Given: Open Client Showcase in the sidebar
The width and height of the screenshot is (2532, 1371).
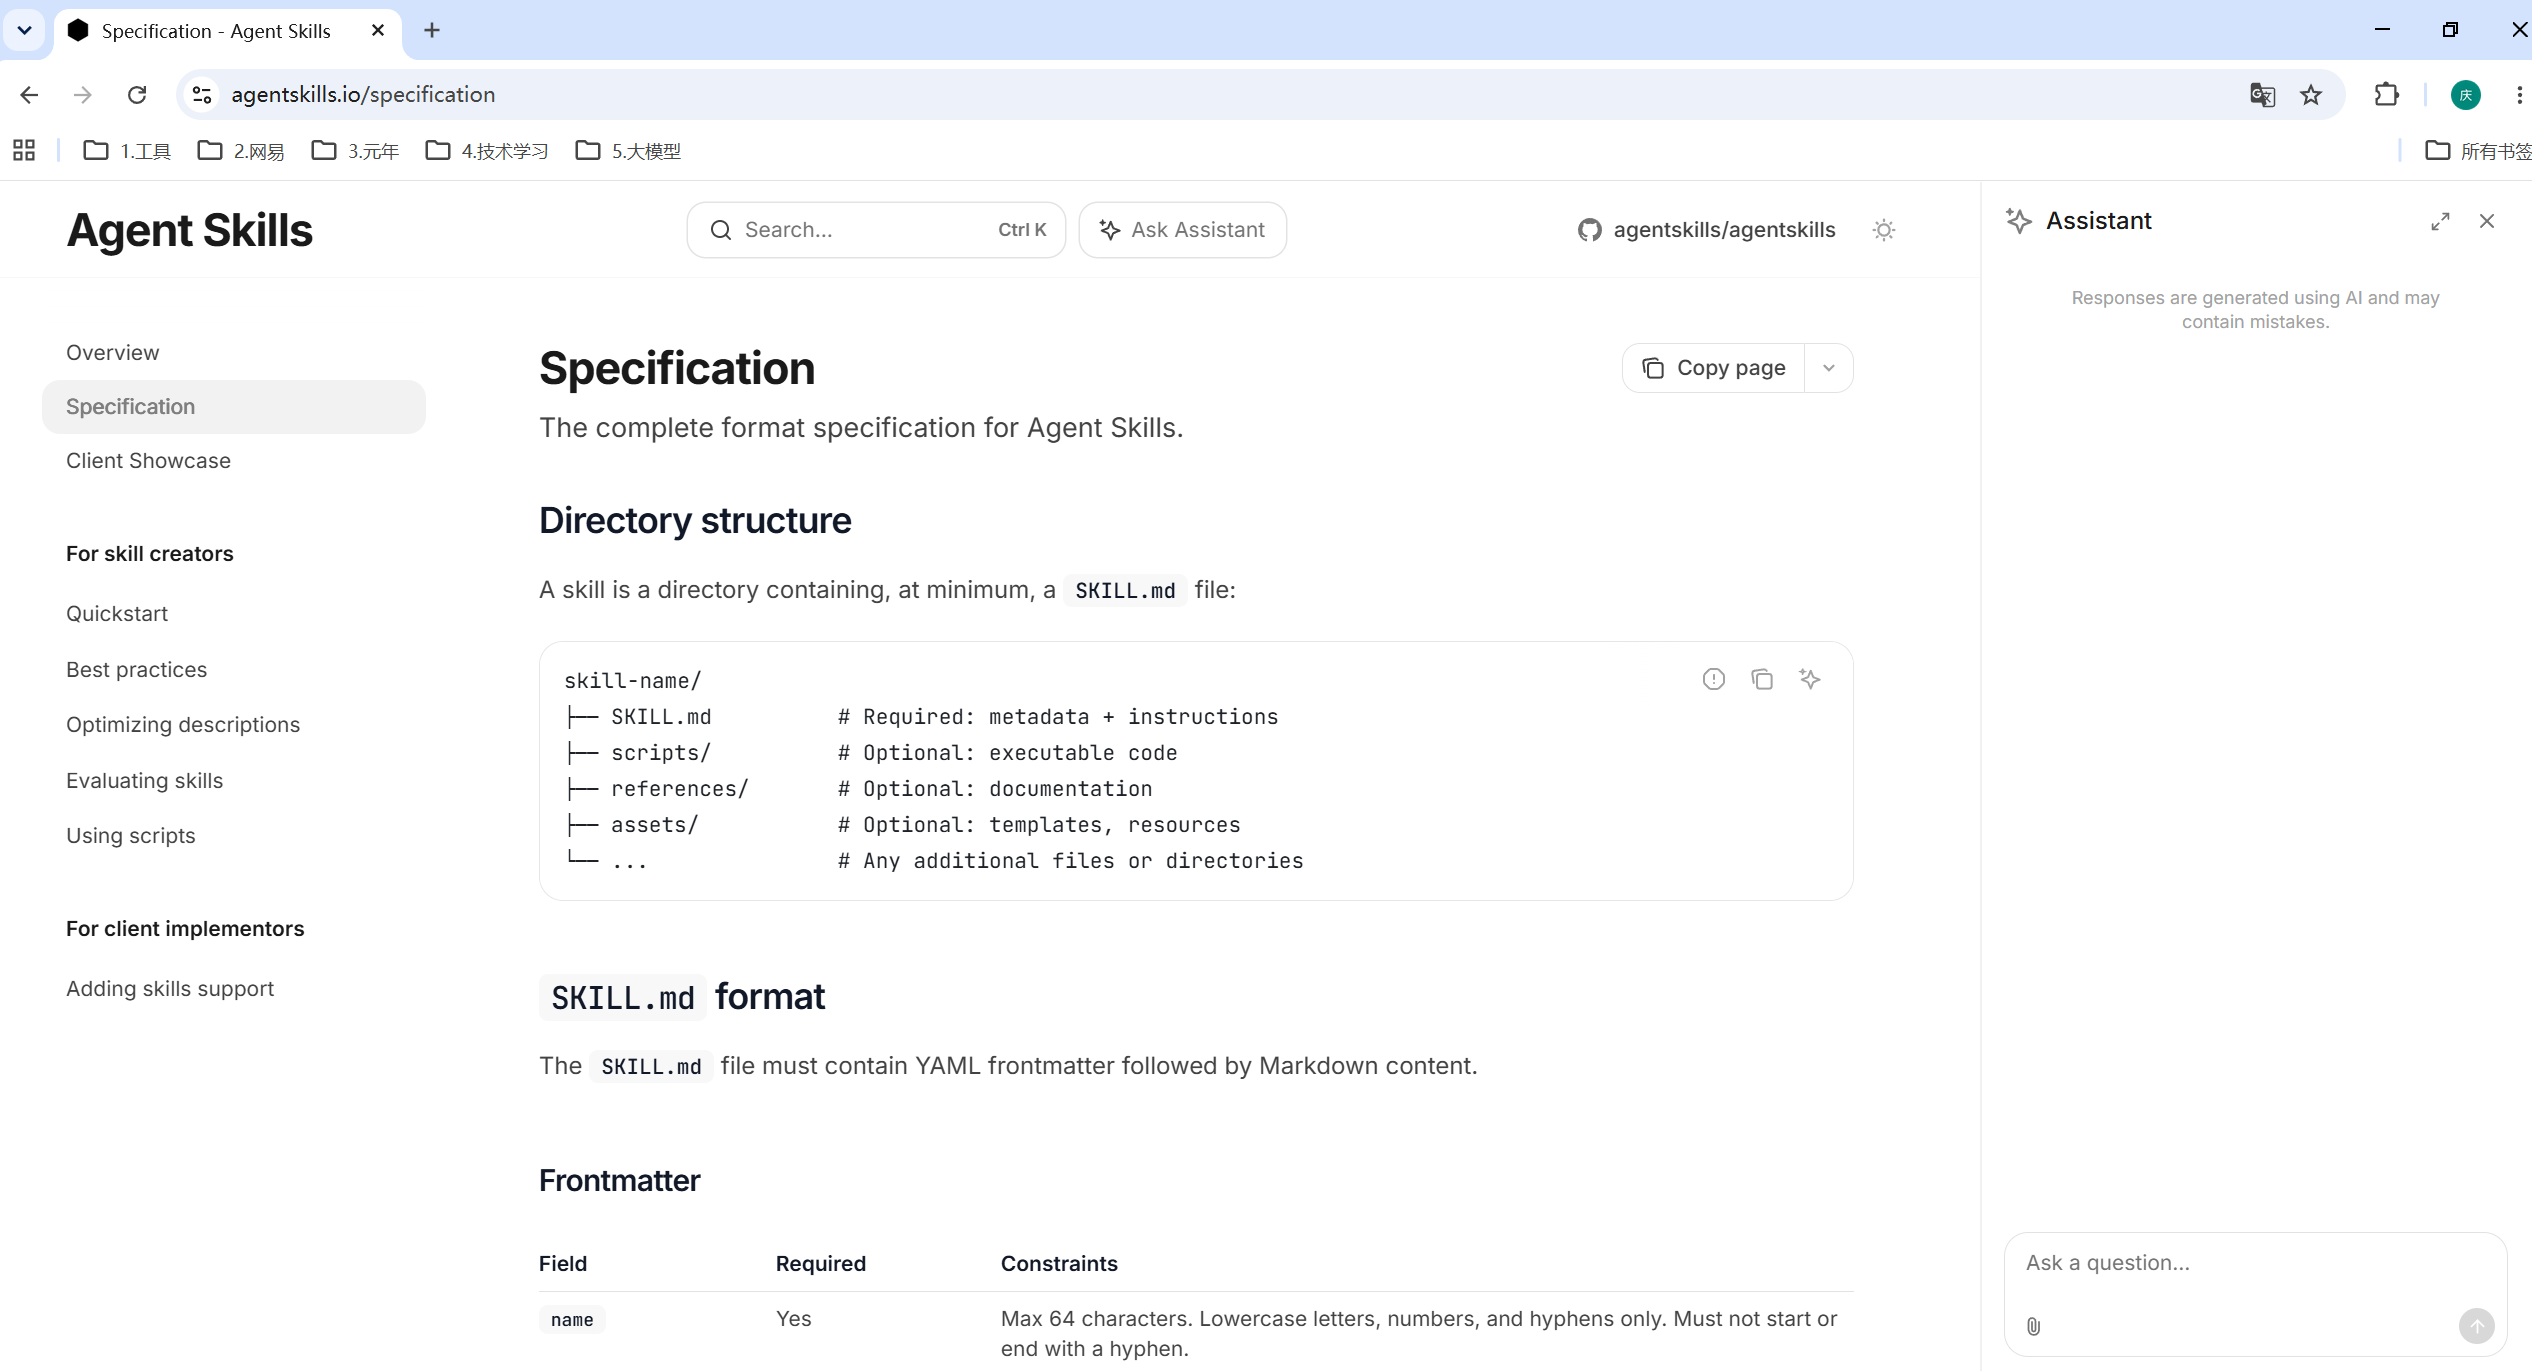Looking at the screenshot, I should (x=148, y=461).
